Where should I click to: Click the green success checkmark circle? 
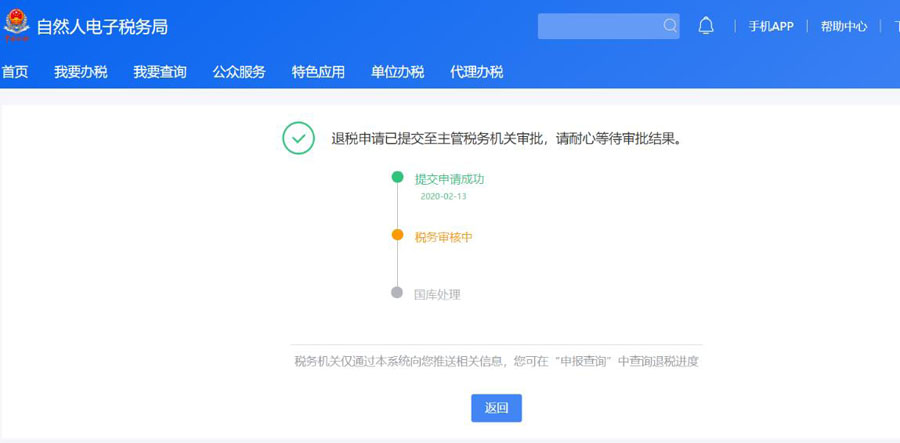point(298,138)
